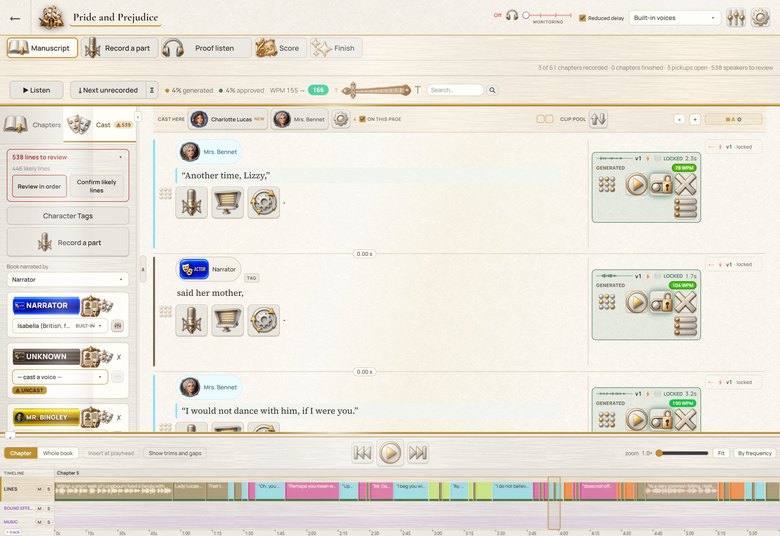Open the Manuscript tab
The width and height of the screenshot is (780, 536).
pyautogui.click(x=42, y=48)
